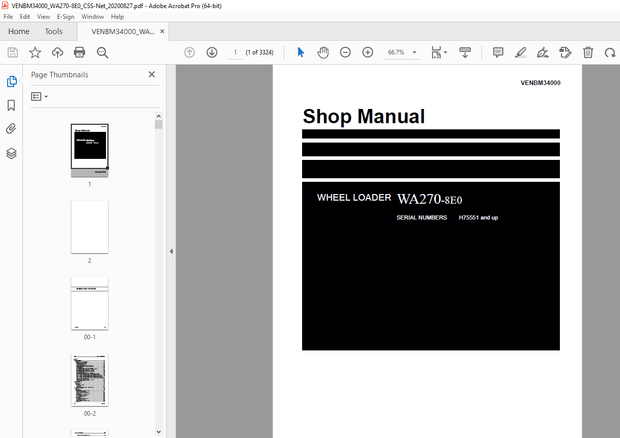
Task: Go to next page arrow
Action: (212, 52)
